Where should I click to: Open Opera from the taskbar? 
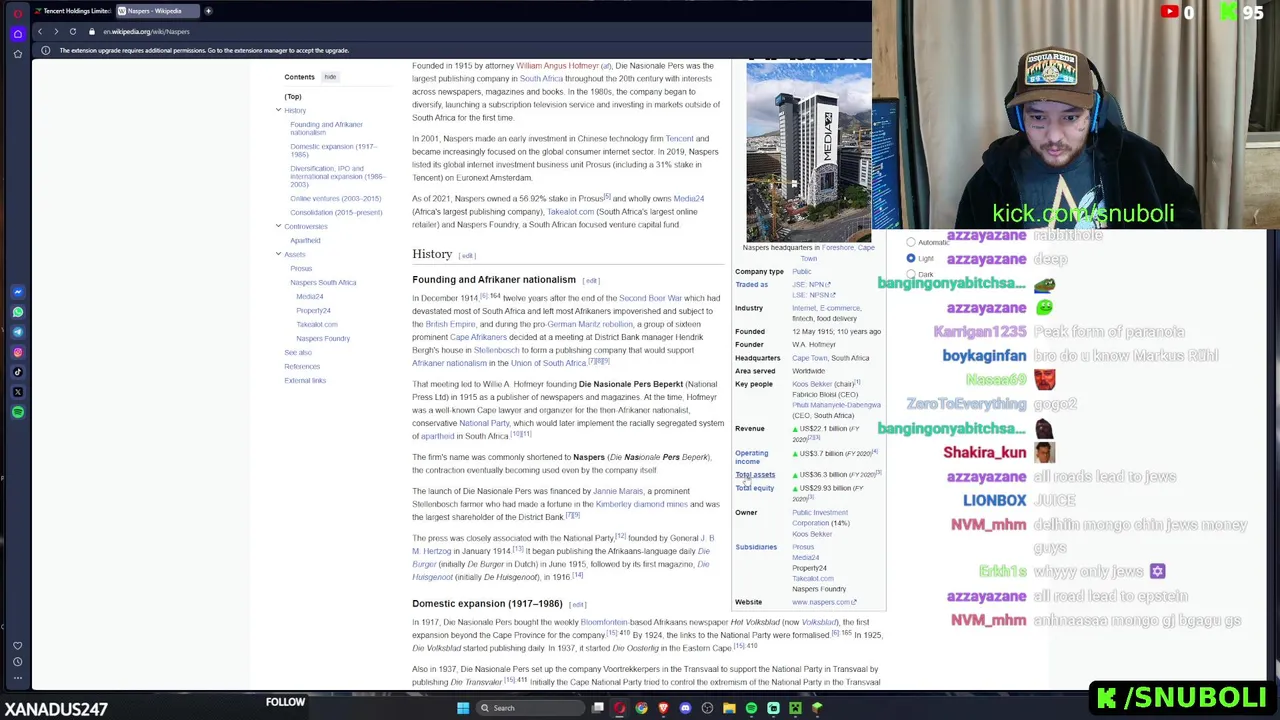click(x=620, y=708)
